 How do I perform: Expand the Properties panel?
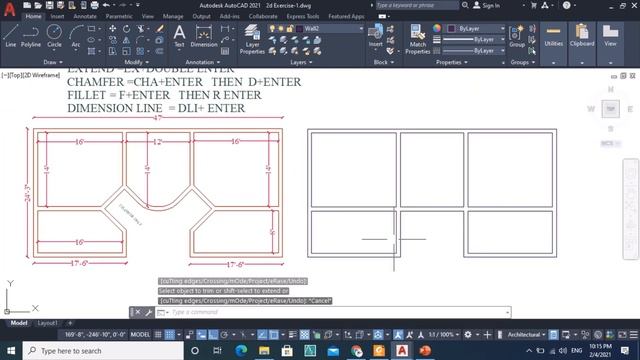click(x=452, y=62)
